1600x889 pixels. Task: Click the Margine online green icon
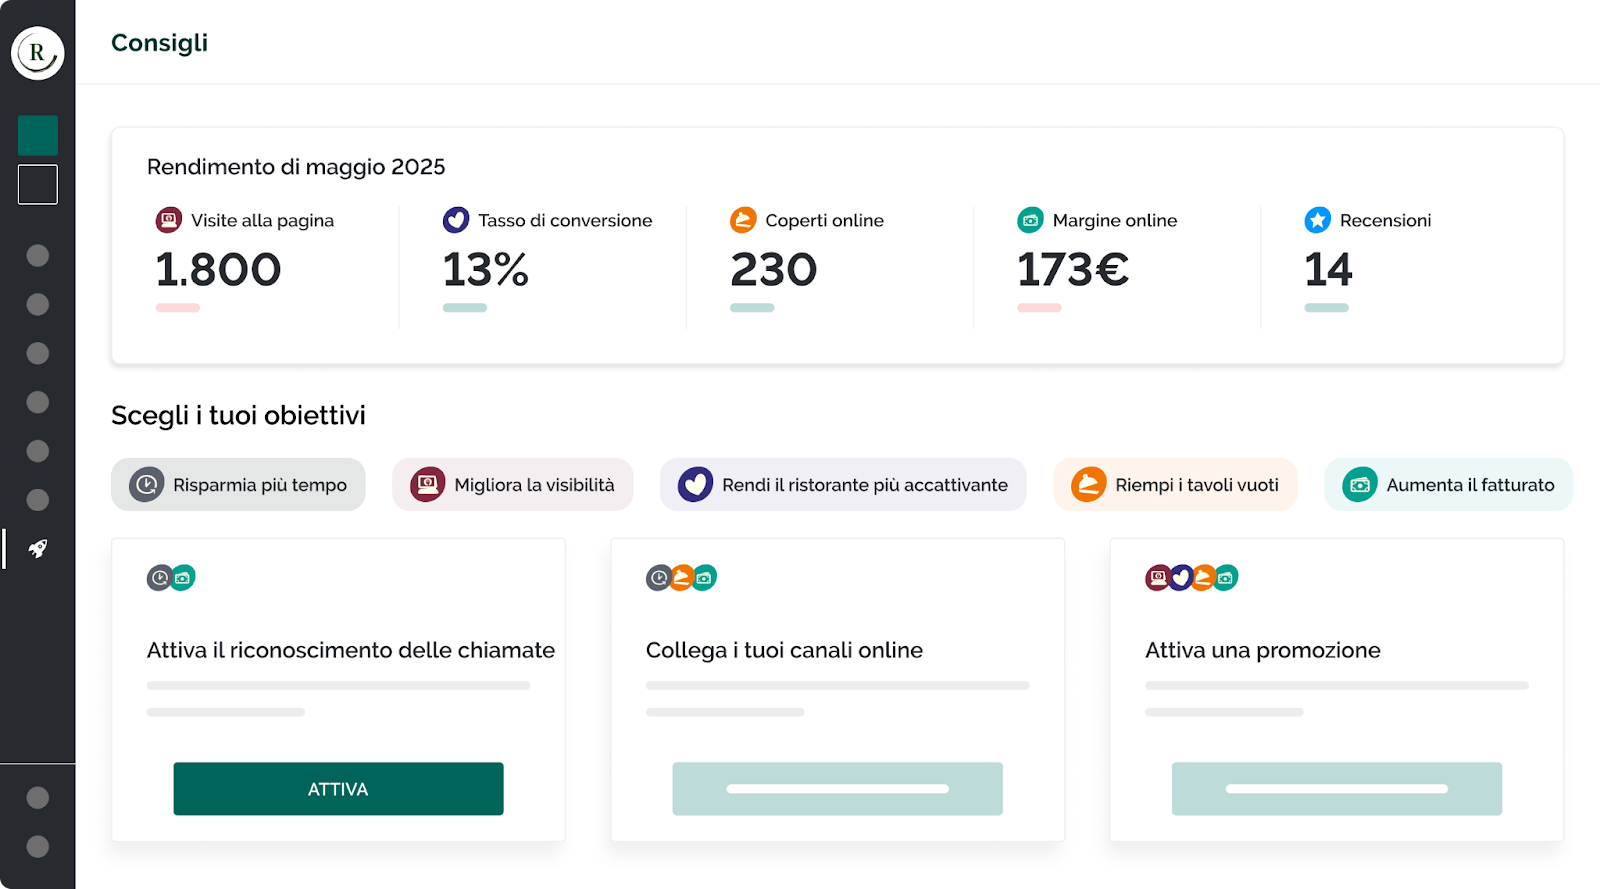[x=1030, y=220]
